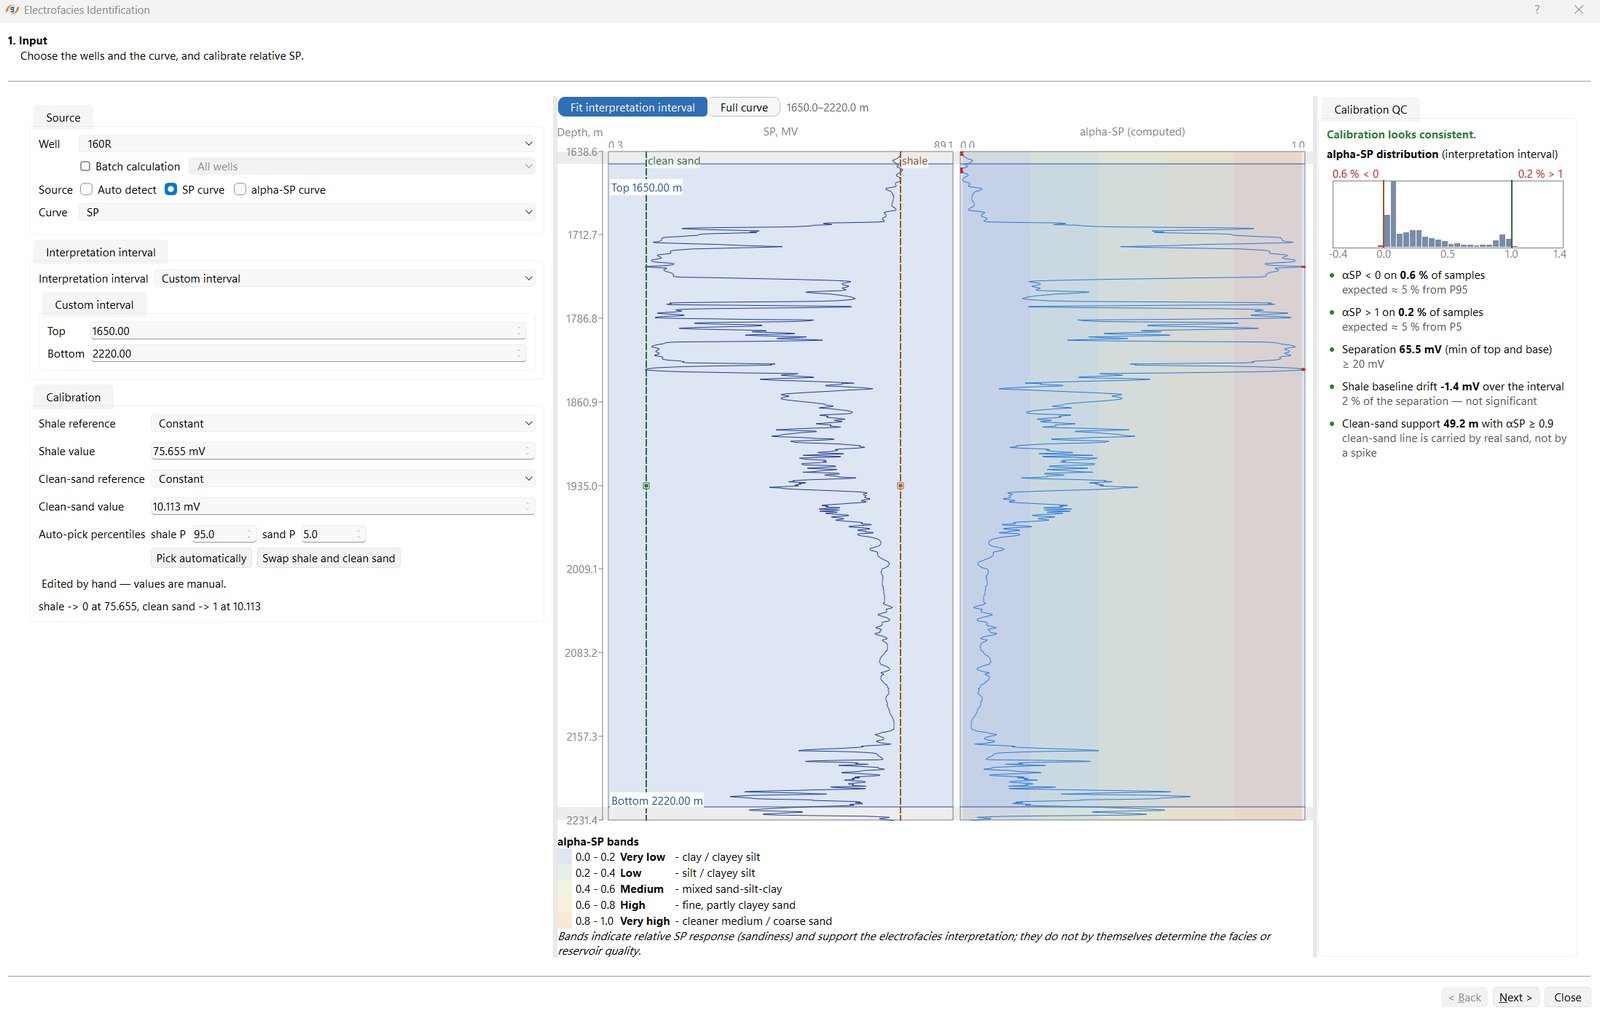Image resolution: width=1600 pixels, height=1013 pixels.
Task: Open the Well dropdown showing 160R
Action: tap(307, 144)
